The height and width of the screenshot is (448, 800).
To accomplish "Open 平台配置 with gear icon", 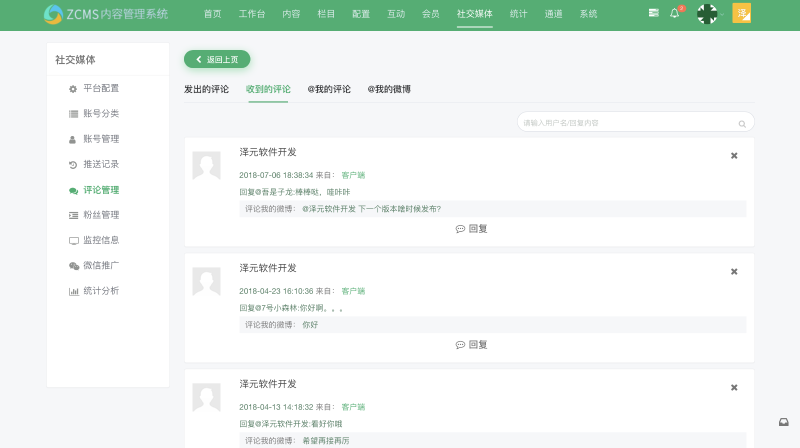I will (94, 88).
